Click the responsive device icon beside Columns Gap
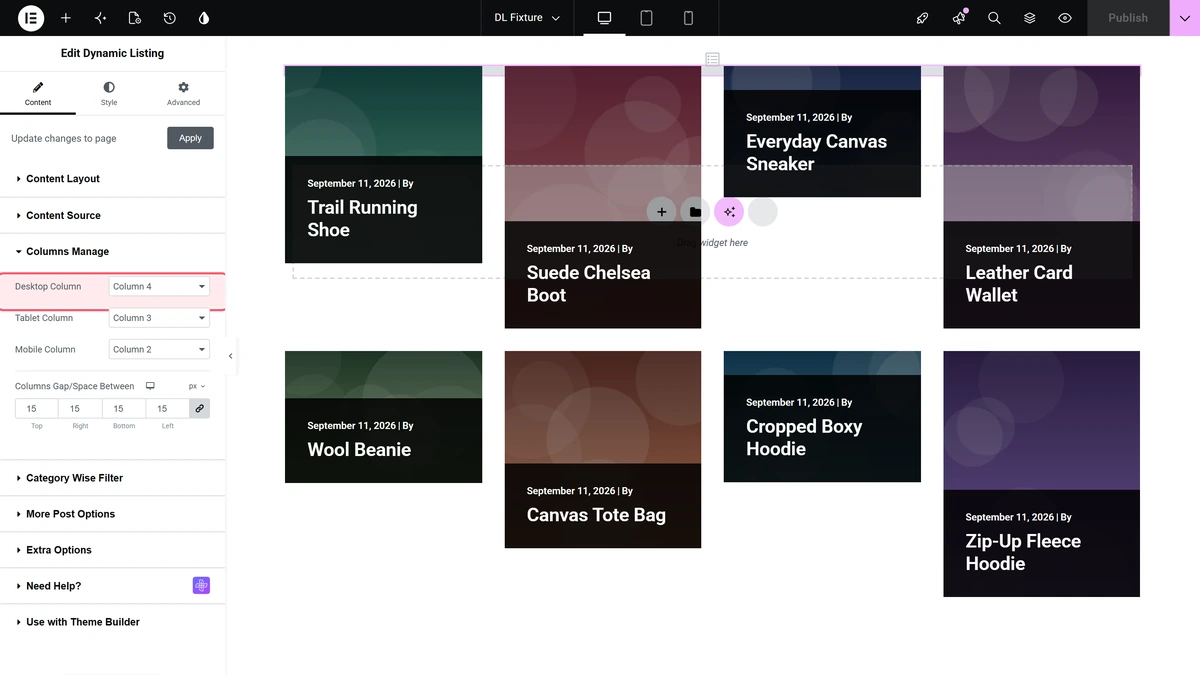The height and width of the screenshot is (675, 1200). [x=150, y=386]
